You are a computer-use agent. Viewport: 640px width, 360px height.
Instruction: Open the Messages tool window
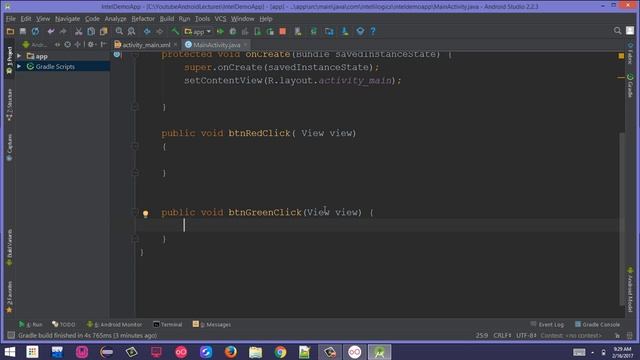[212, 324]
